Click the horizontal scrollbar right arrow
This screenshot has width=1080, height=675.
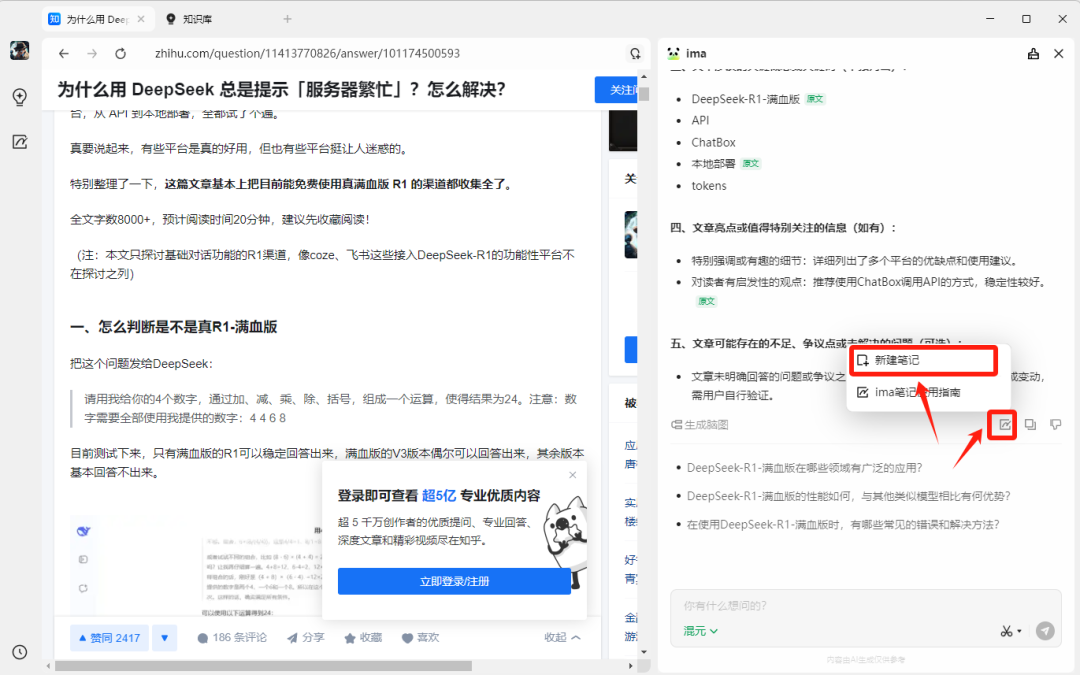(x=630, y=666)
